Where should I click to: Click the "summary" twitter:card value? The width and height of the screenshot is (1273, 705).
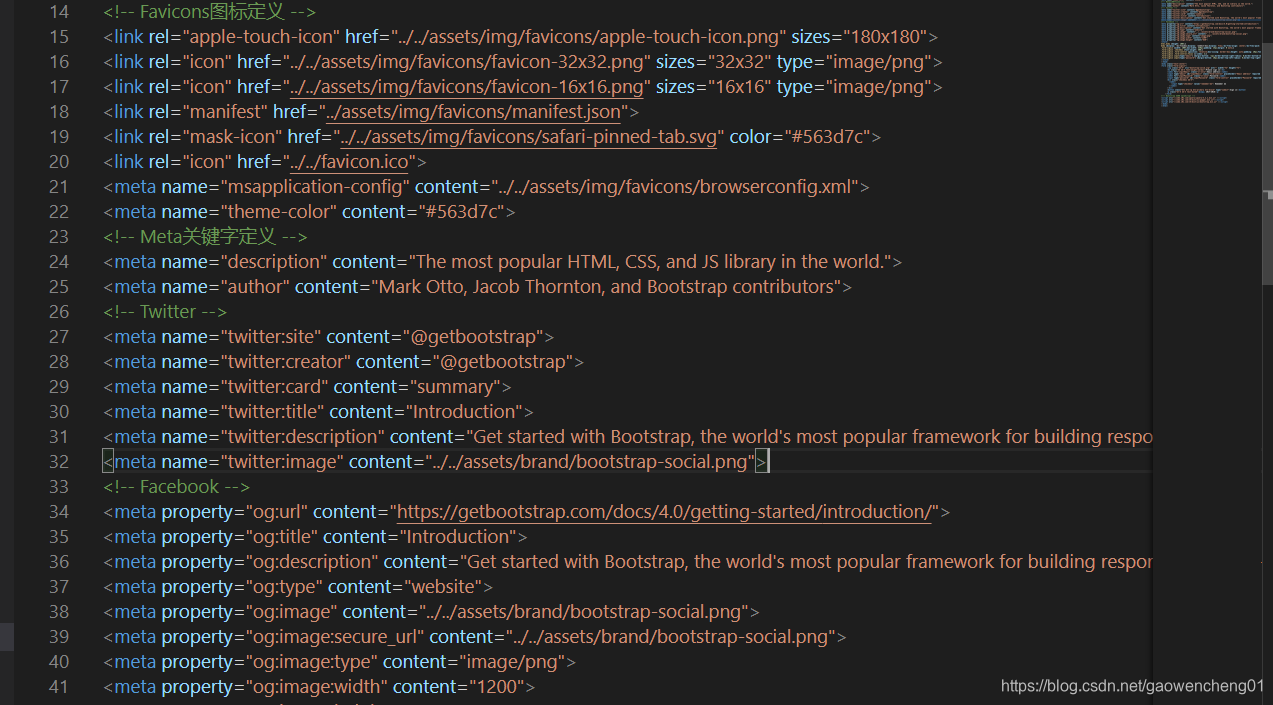[x=456, y=387]
